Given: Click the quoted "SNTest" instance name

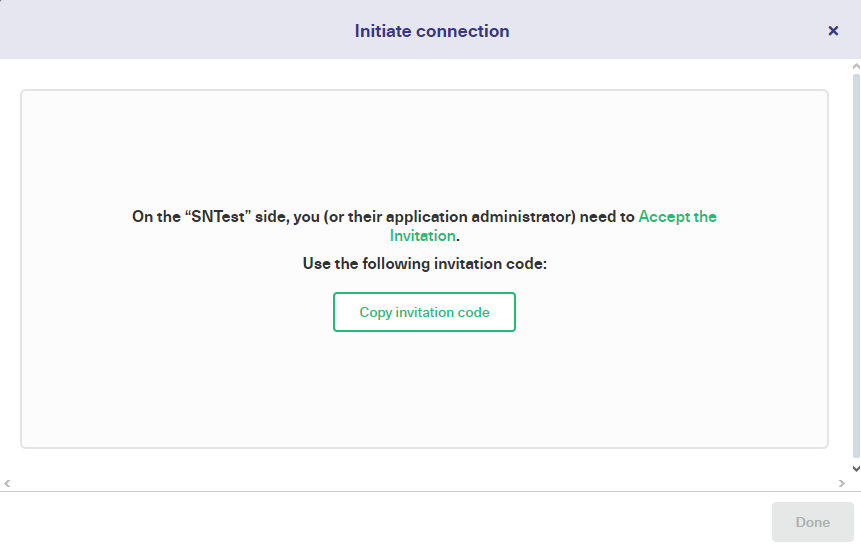Looking at the screenshot, I should pos(218,216).
